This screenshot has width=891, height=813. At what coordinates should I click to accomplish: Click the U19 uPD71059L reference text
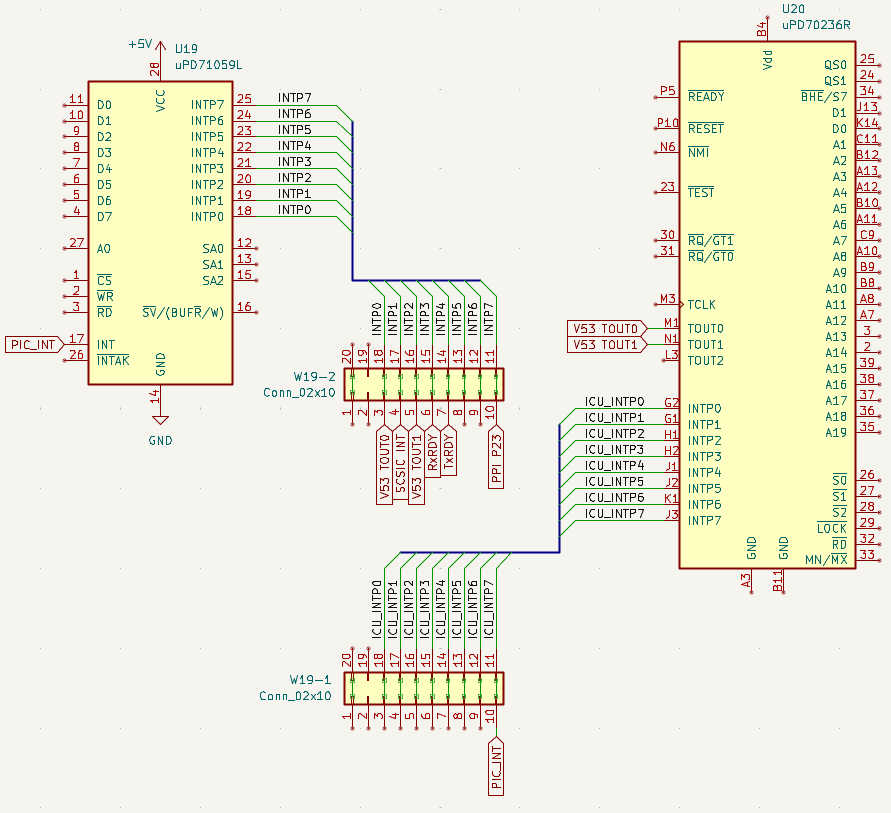coord(186,48)
